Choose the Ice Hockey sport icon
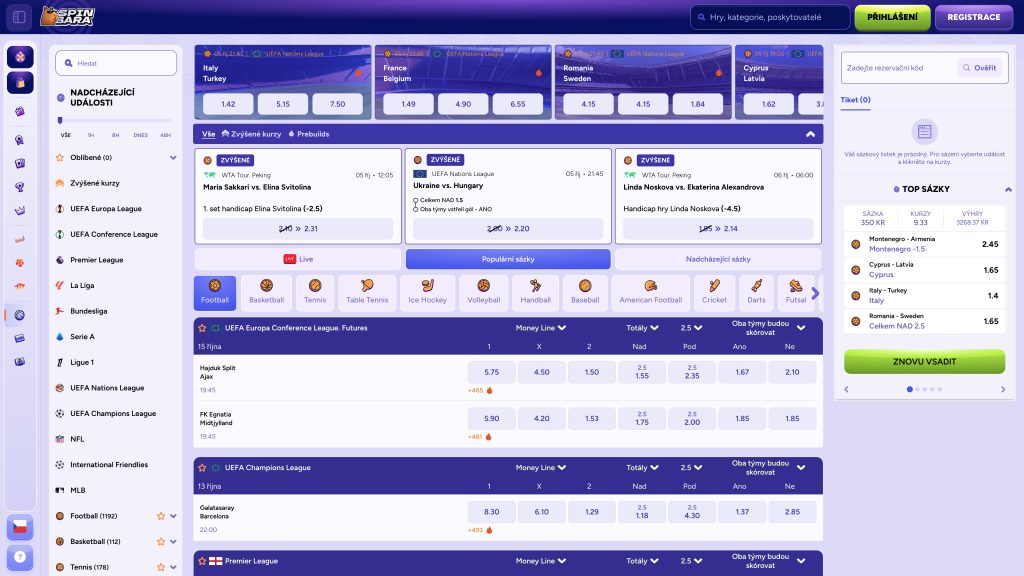Screen dimensions: 1024x576 (428, 292)
